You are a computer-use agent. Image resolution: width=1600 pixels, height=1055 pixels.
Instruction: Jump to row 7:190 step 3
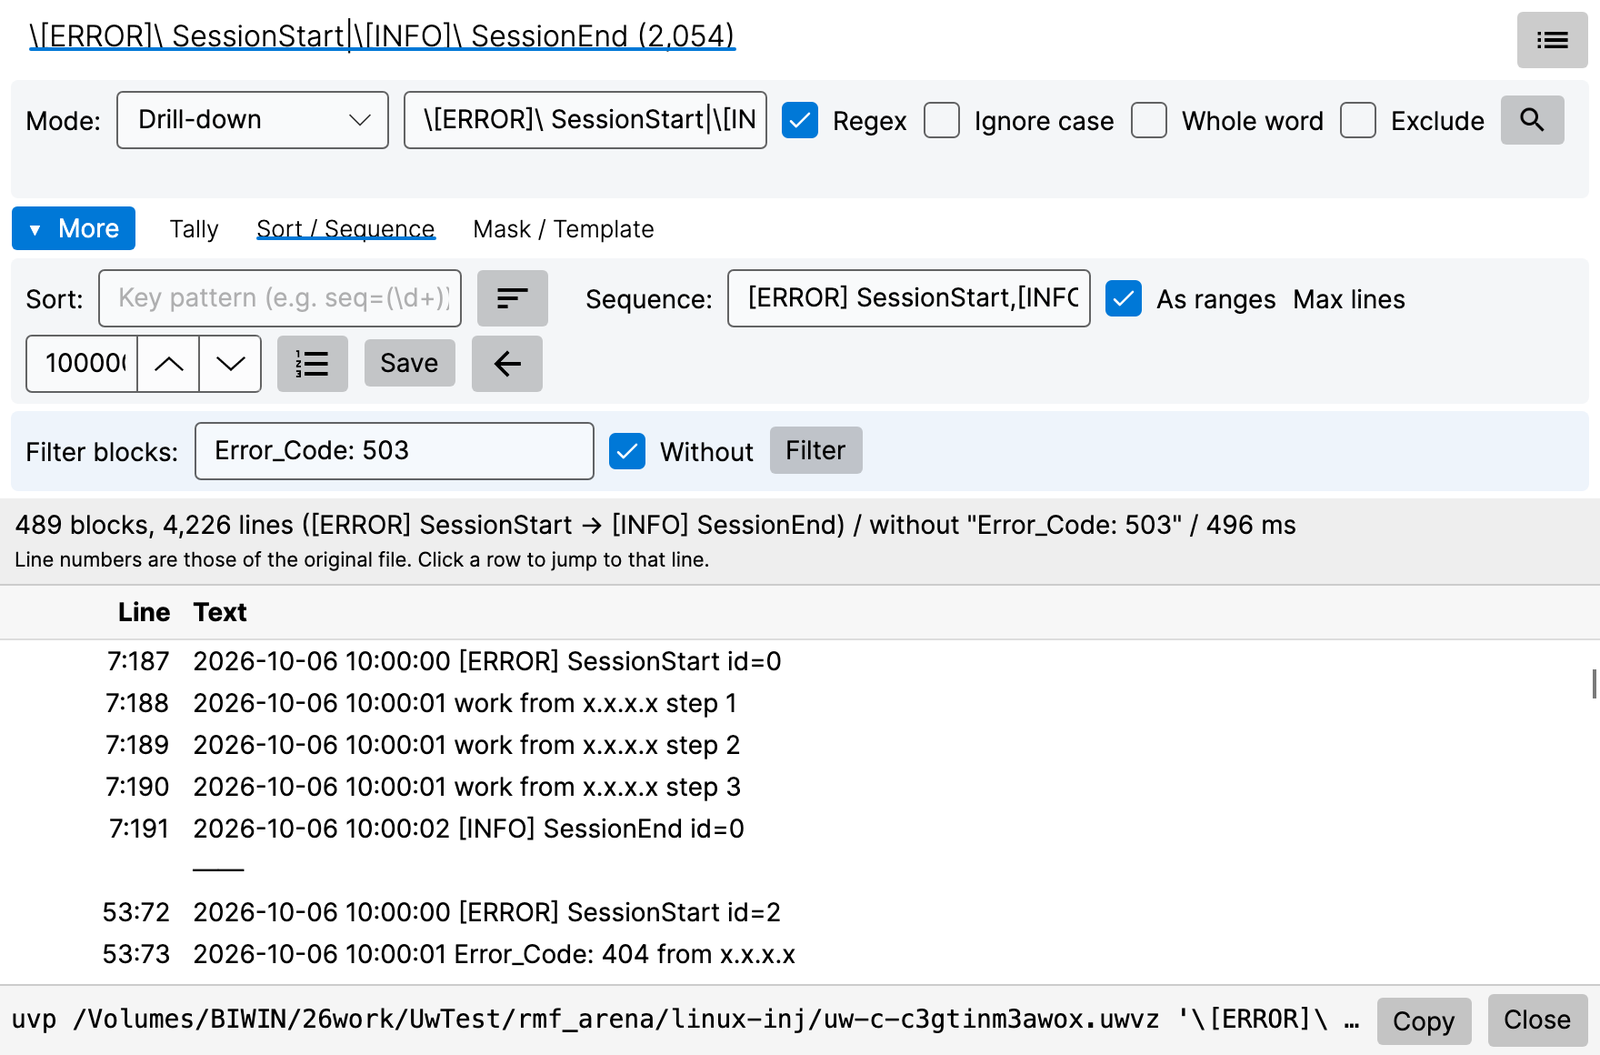[800, 787]
